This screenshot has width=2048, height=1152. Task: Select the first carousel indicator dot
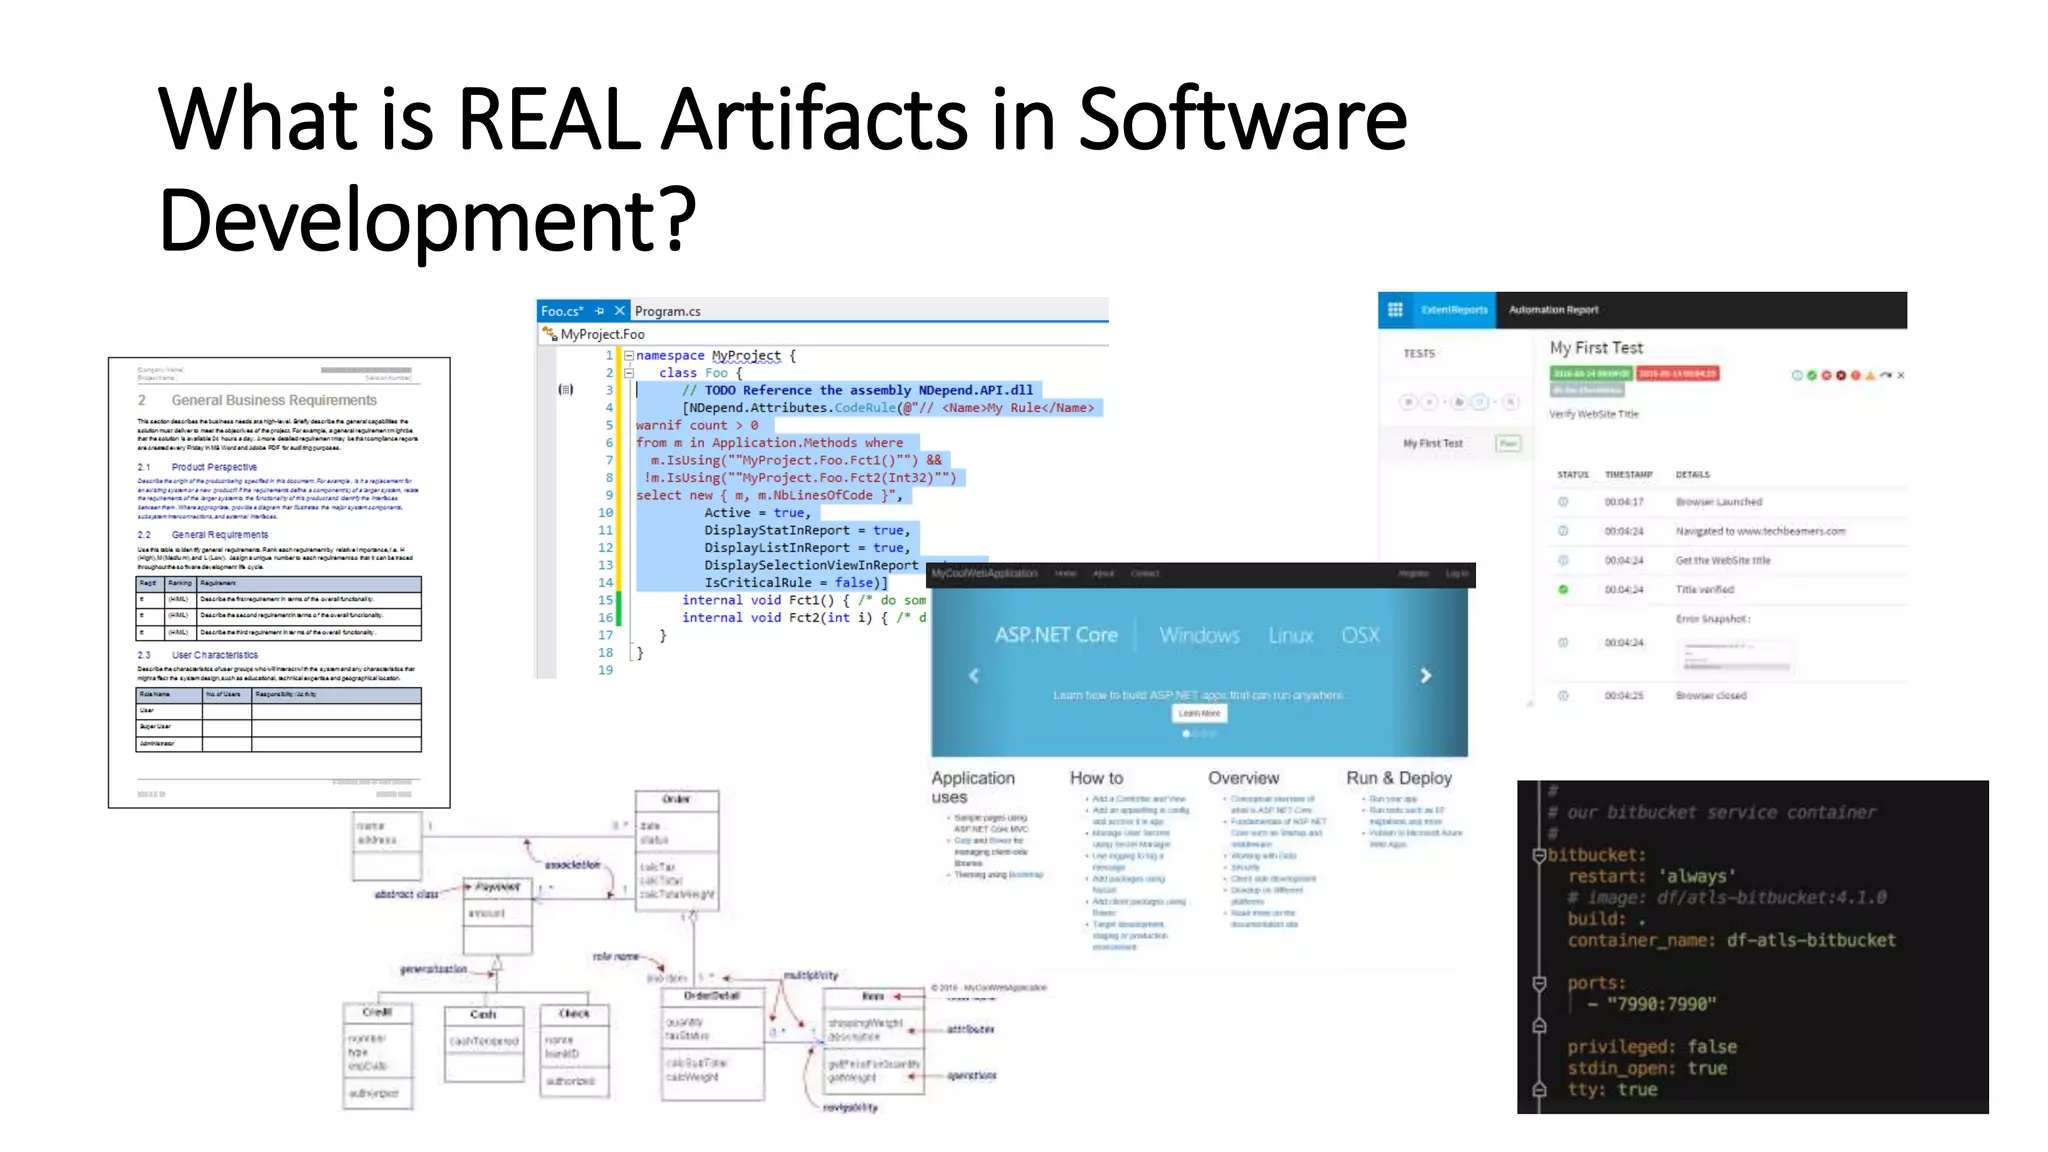[1186, 734]
